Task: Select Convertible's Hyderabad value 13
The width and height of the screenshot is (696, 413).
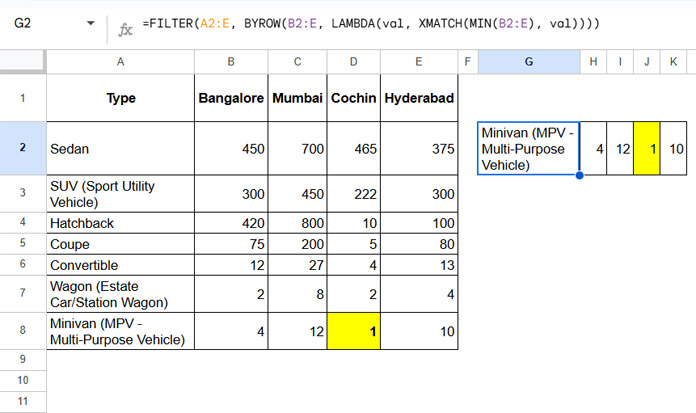Action: 419,264
